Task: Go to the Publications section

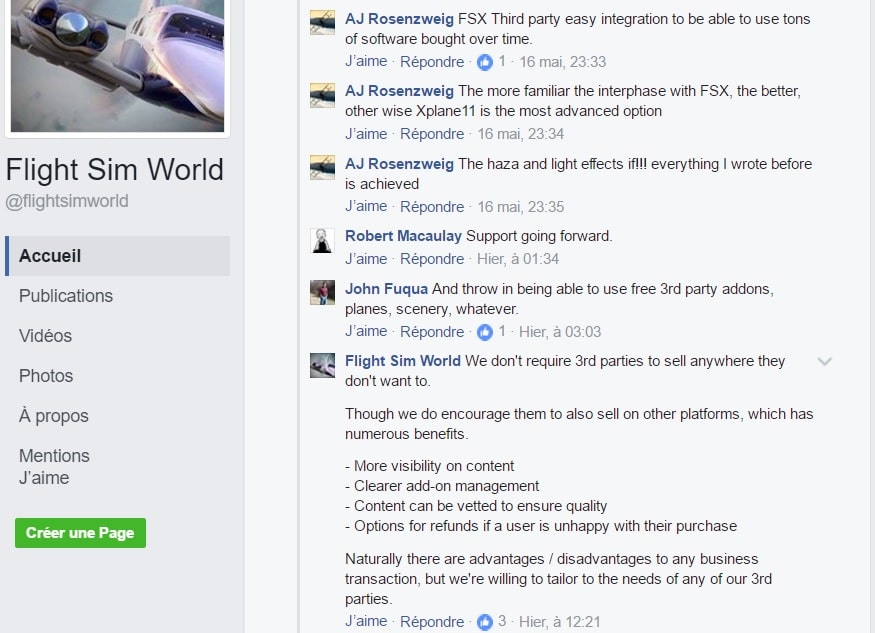Action: [66, 296]
